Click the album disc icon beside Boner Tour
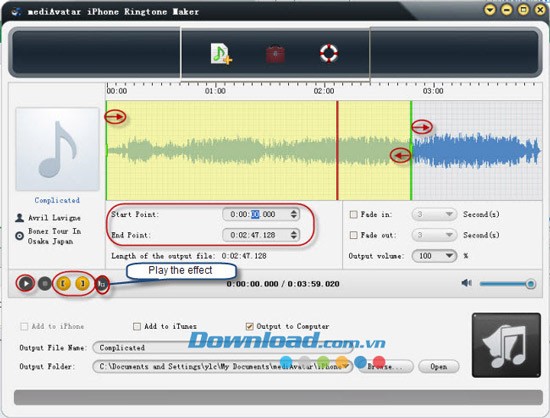This screenshot has height=418, width=550. pos(19,236)
